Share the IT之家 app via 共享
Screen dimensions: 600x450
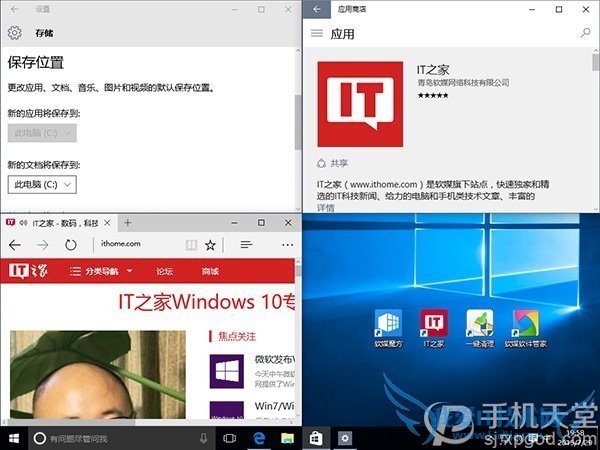pos(332,163)
